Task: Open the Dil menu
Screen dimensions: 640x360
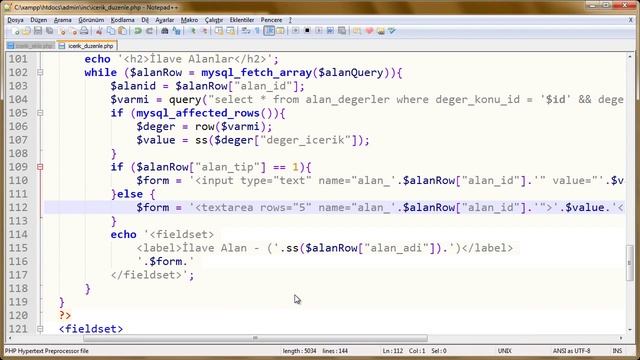Action: tap(145, 20)
